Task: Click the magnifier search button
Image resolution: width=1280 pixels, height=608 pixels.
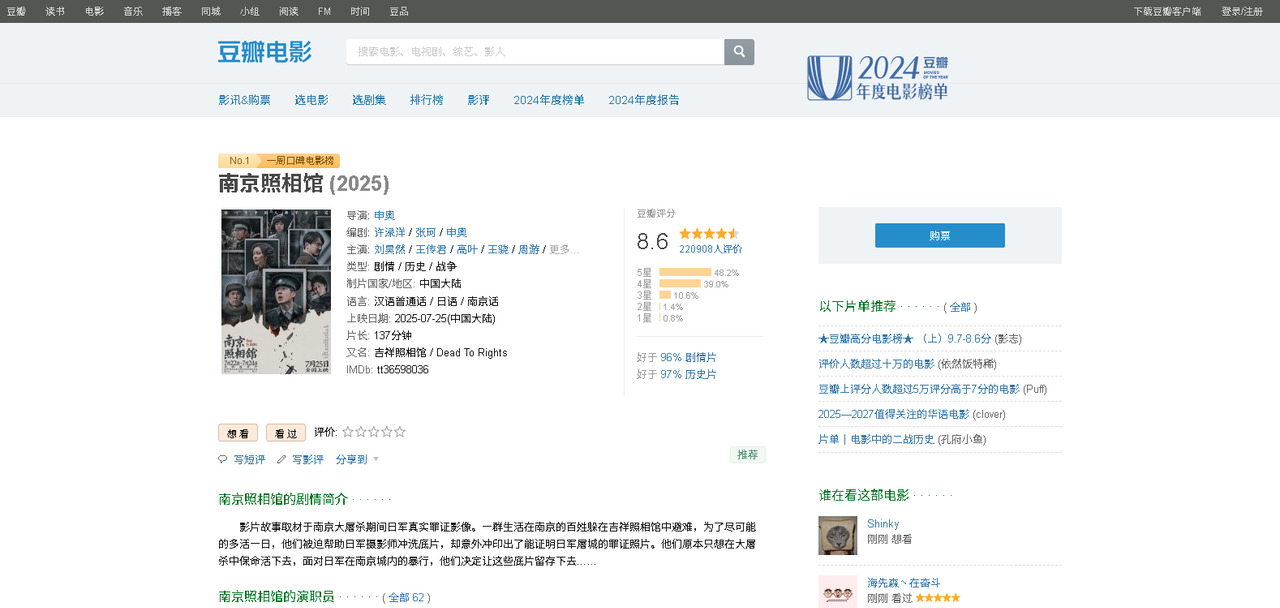Action: click(739, 52)
